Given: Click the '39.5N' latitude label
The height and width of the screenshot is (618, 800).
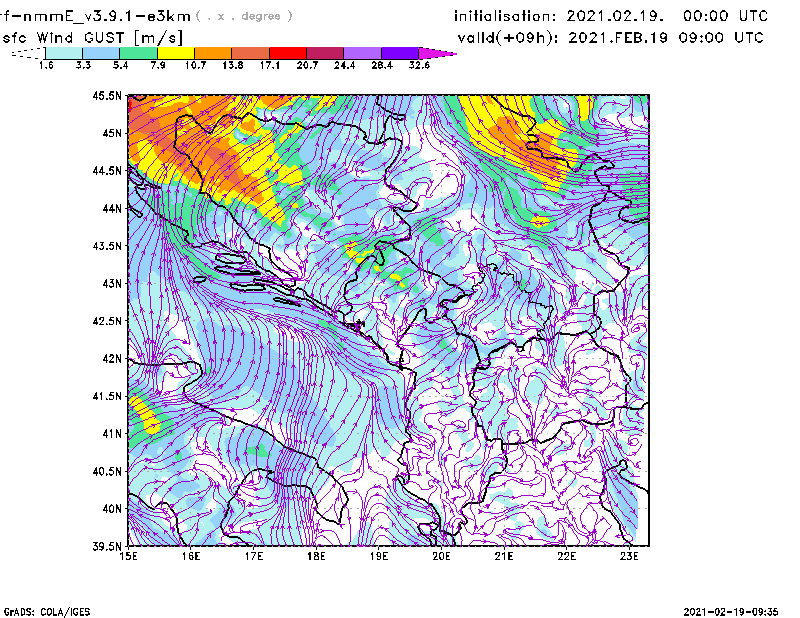Looking at the screenshot, I should pyautogui.click(x=107, y=546).
